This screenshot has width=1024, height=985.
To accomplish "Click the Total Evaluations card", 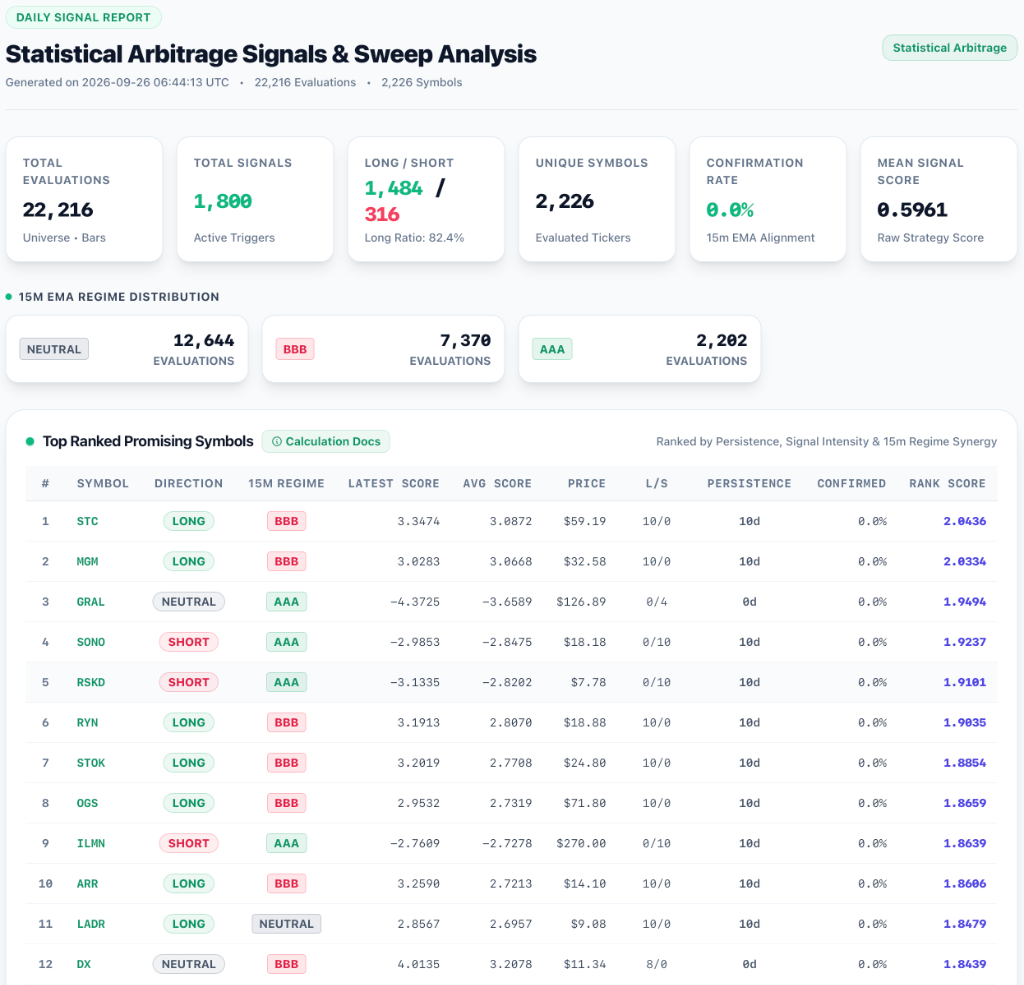I will 84,199.
